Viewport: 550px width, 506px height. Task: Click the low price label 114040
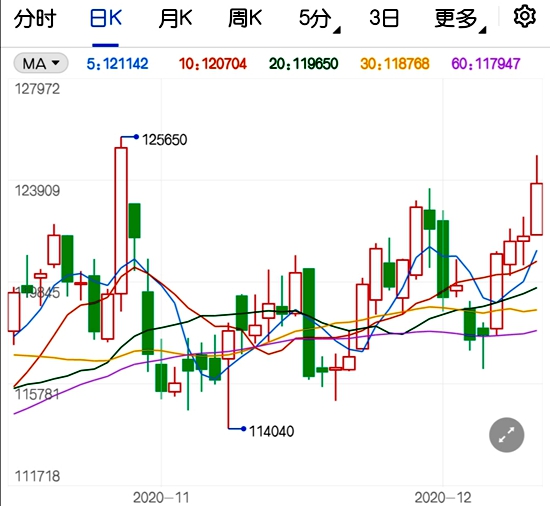271,432
